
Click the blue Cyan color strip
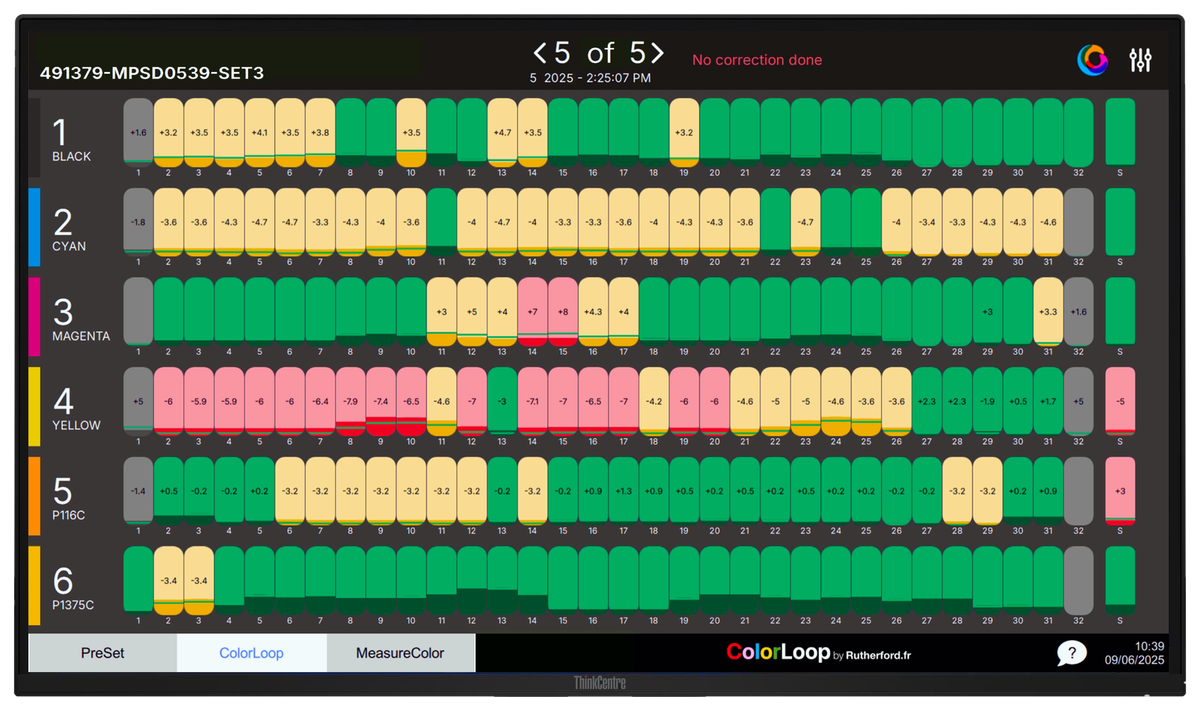tap(34, 228)
